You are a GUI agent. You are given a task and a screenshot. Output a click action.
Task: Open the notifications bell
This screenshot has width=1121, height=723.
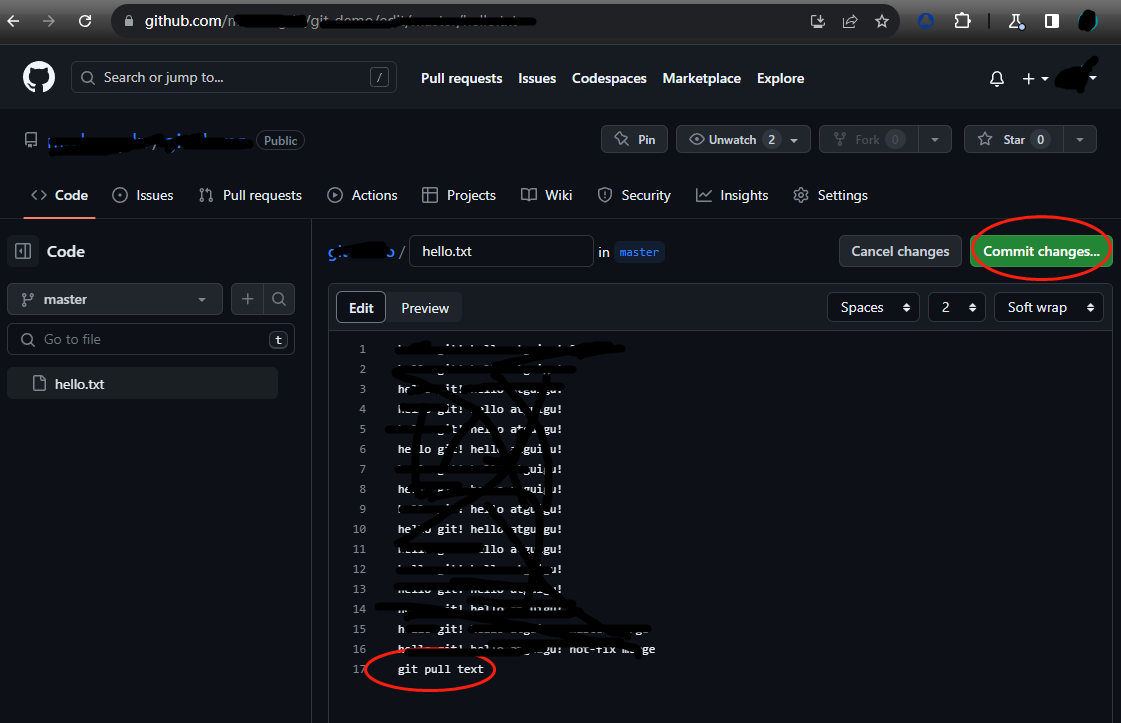click(997, 79)
